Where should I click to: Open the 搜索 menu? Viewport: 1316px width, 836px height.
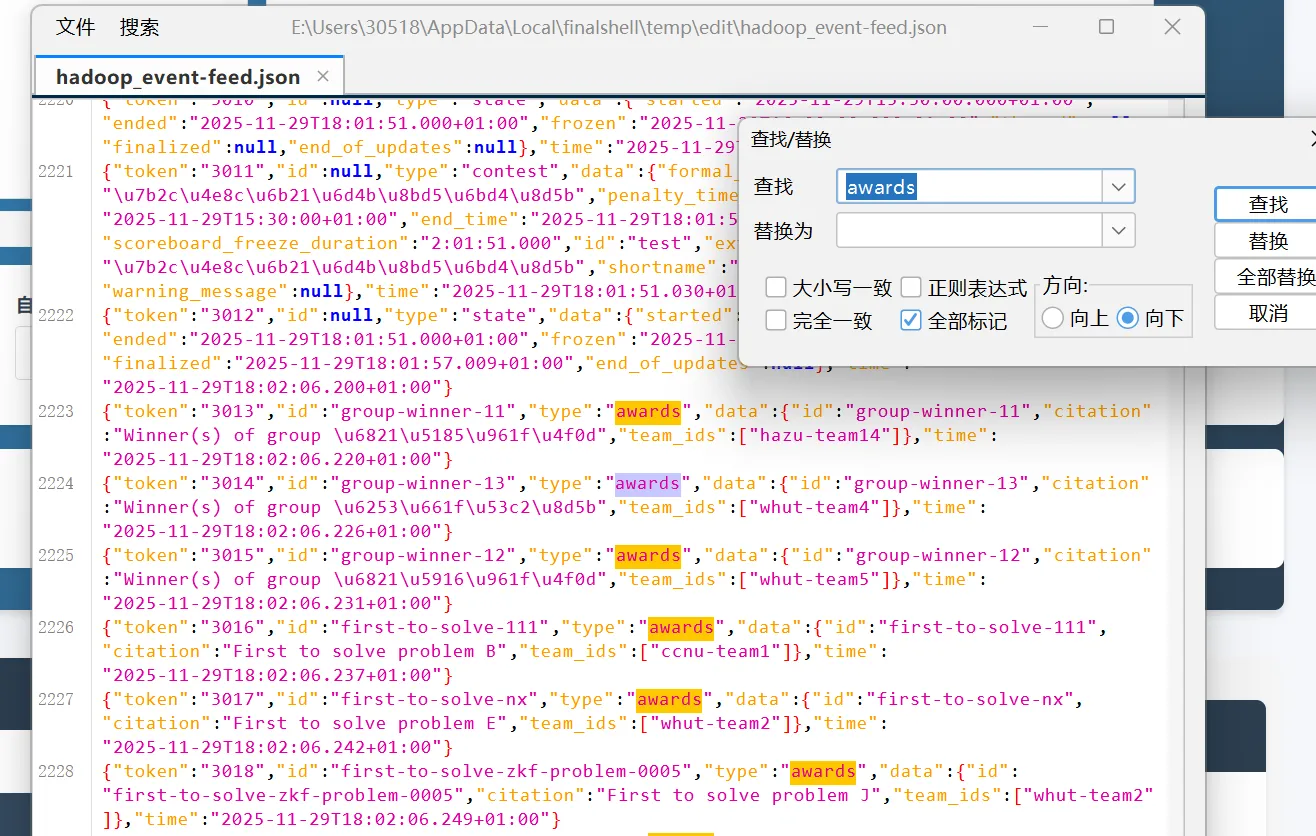(139, 27)
